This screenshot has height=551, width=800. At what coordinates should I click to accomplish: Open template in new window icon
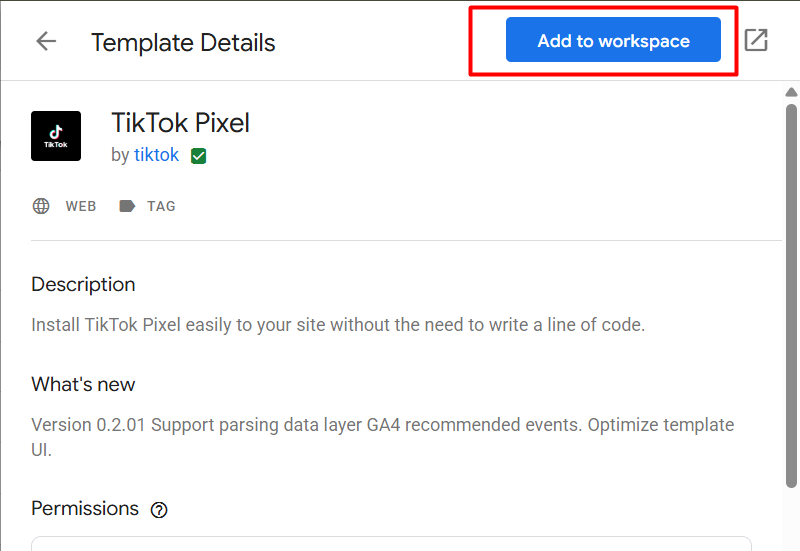(756, 41)
